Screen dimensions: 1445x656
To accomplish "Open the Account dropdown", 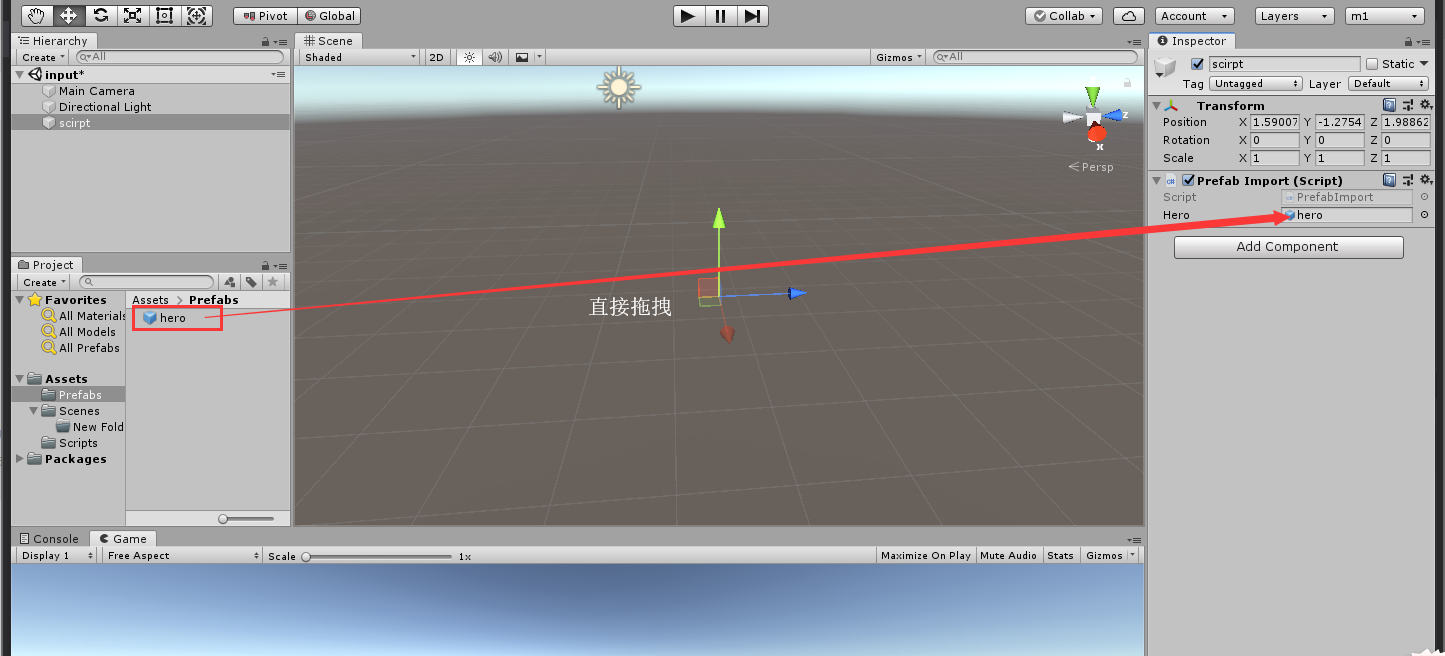I will pos(1195,16).
